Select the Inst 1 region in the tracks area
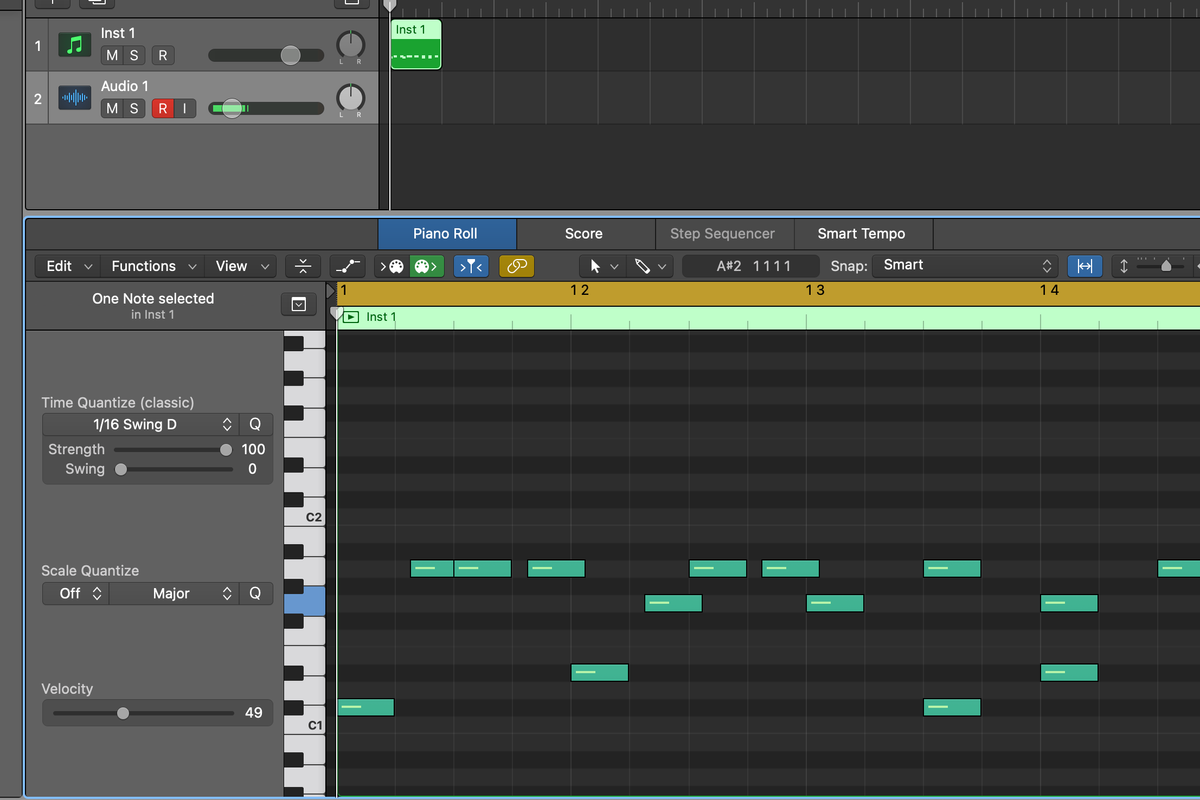 coord(415,44)
